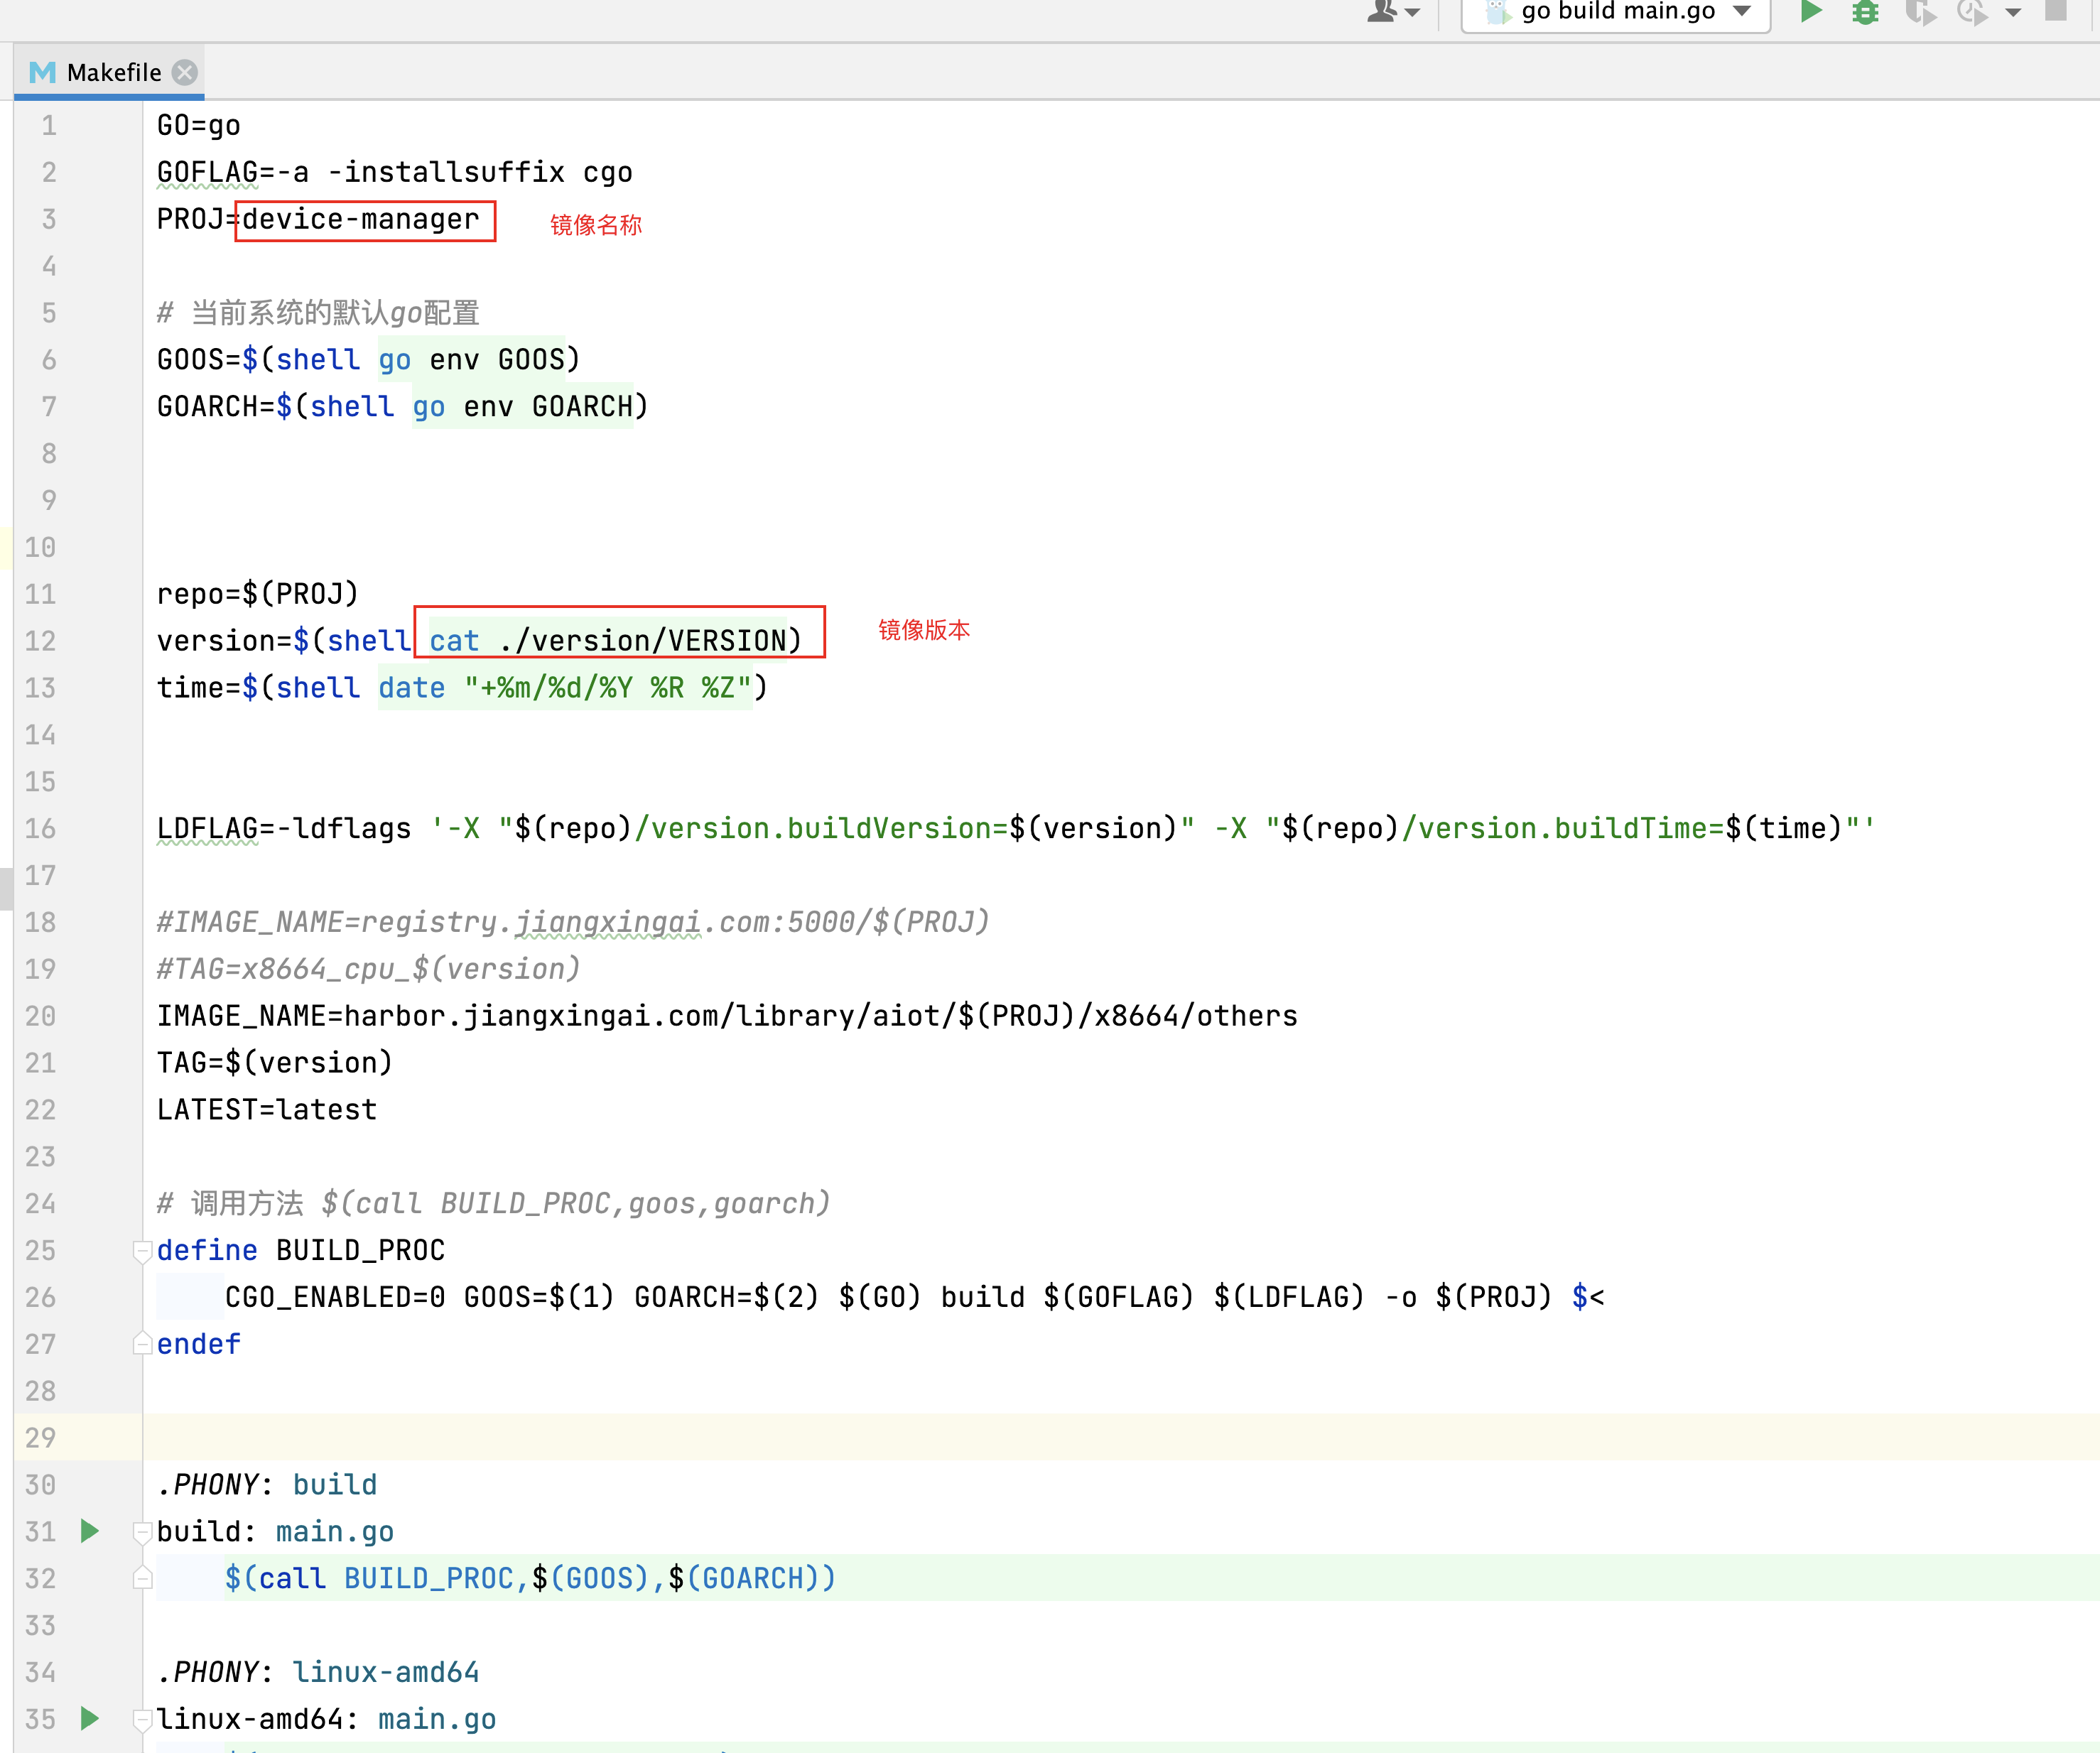The width and height of the screenshot is (2100, 1753).
Task: Toggle fold at endef line
Action: (x=142, y=1344)
